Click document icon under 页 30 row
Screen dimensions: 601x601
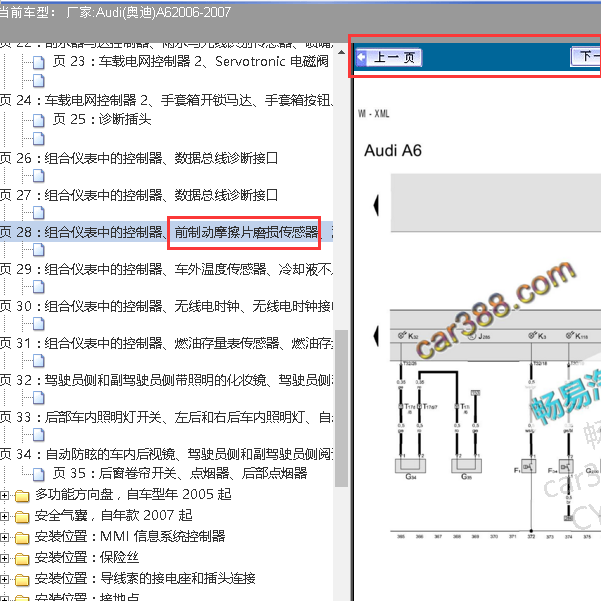39,324
